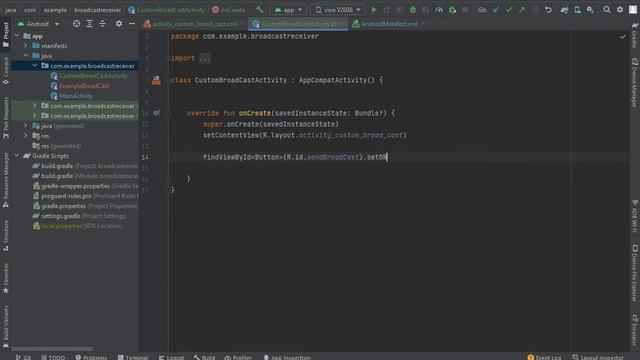Open the App Inspection button
640x360 pixels.
[x=287, y=357]
